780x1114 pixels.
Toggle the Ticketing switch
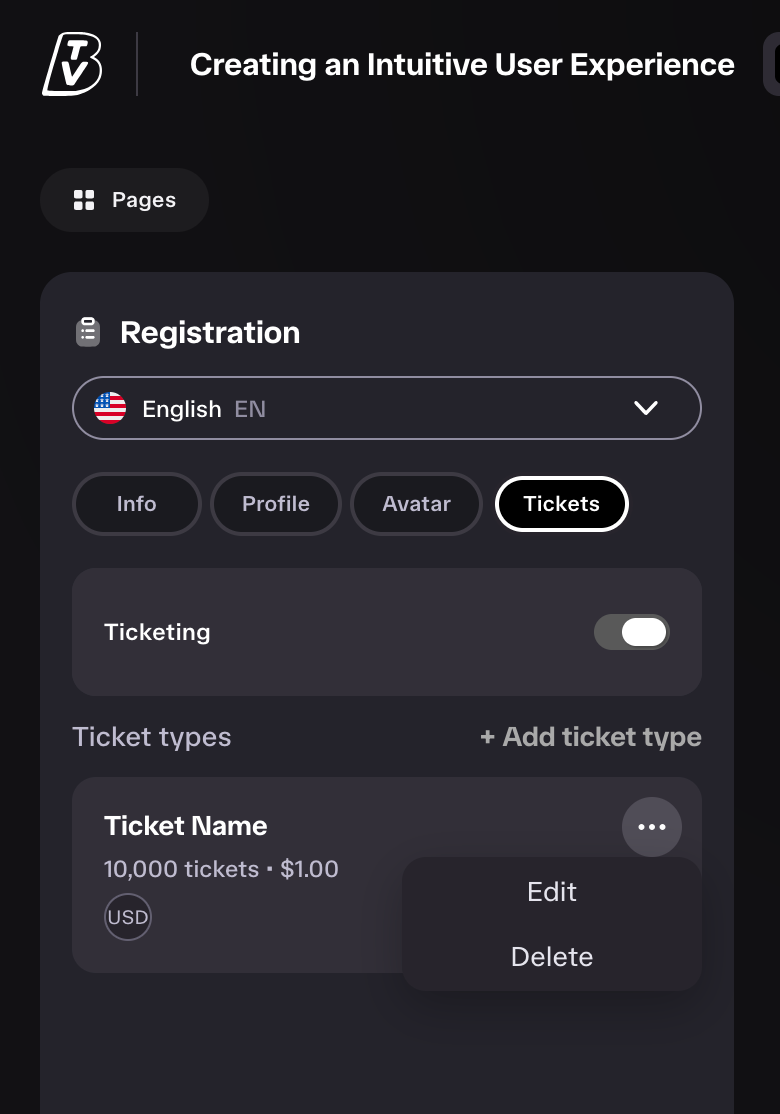pos(632,632)
